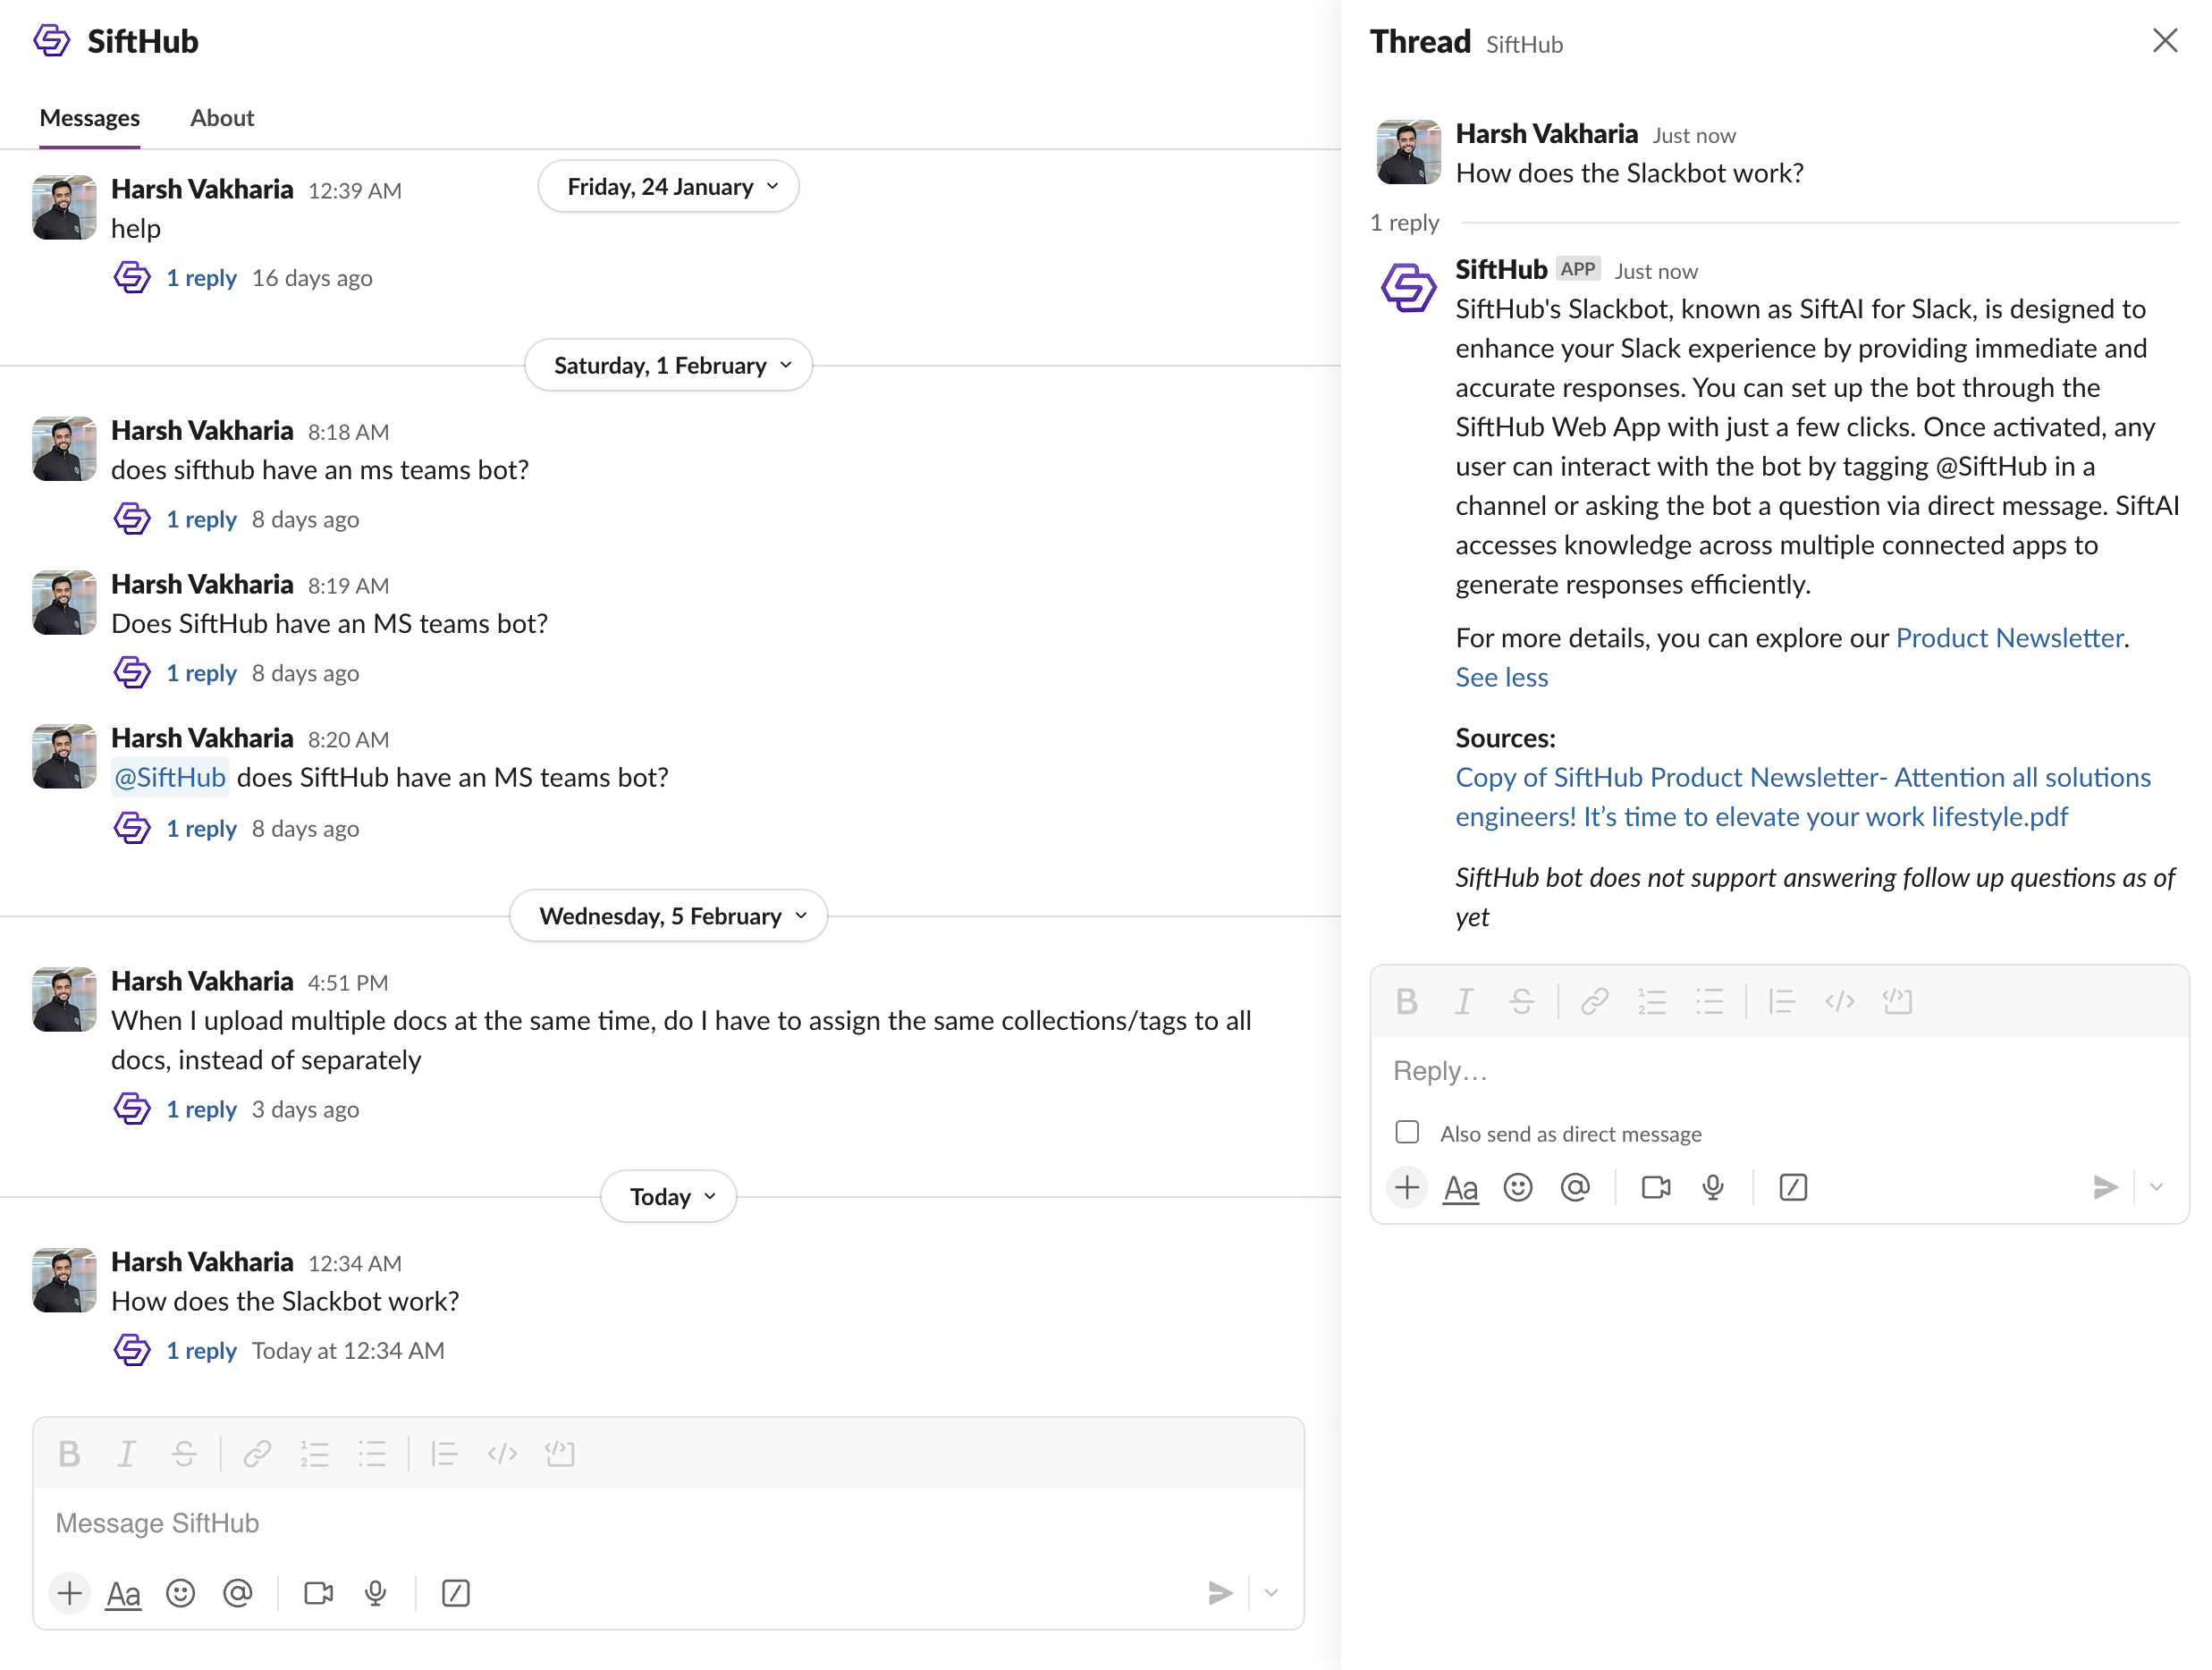Viewport: 2212px width, 1670px height.
Task: Click the emoji icon in thread reply toolbar
Action: coord(1517,1187)
